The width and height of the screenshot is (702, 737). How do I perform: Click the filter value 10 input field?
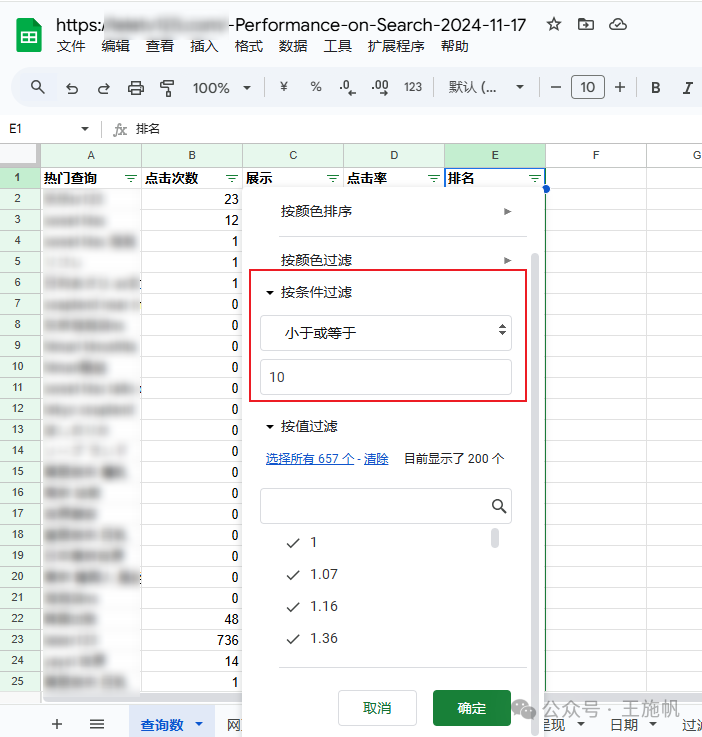pos(386,377)
